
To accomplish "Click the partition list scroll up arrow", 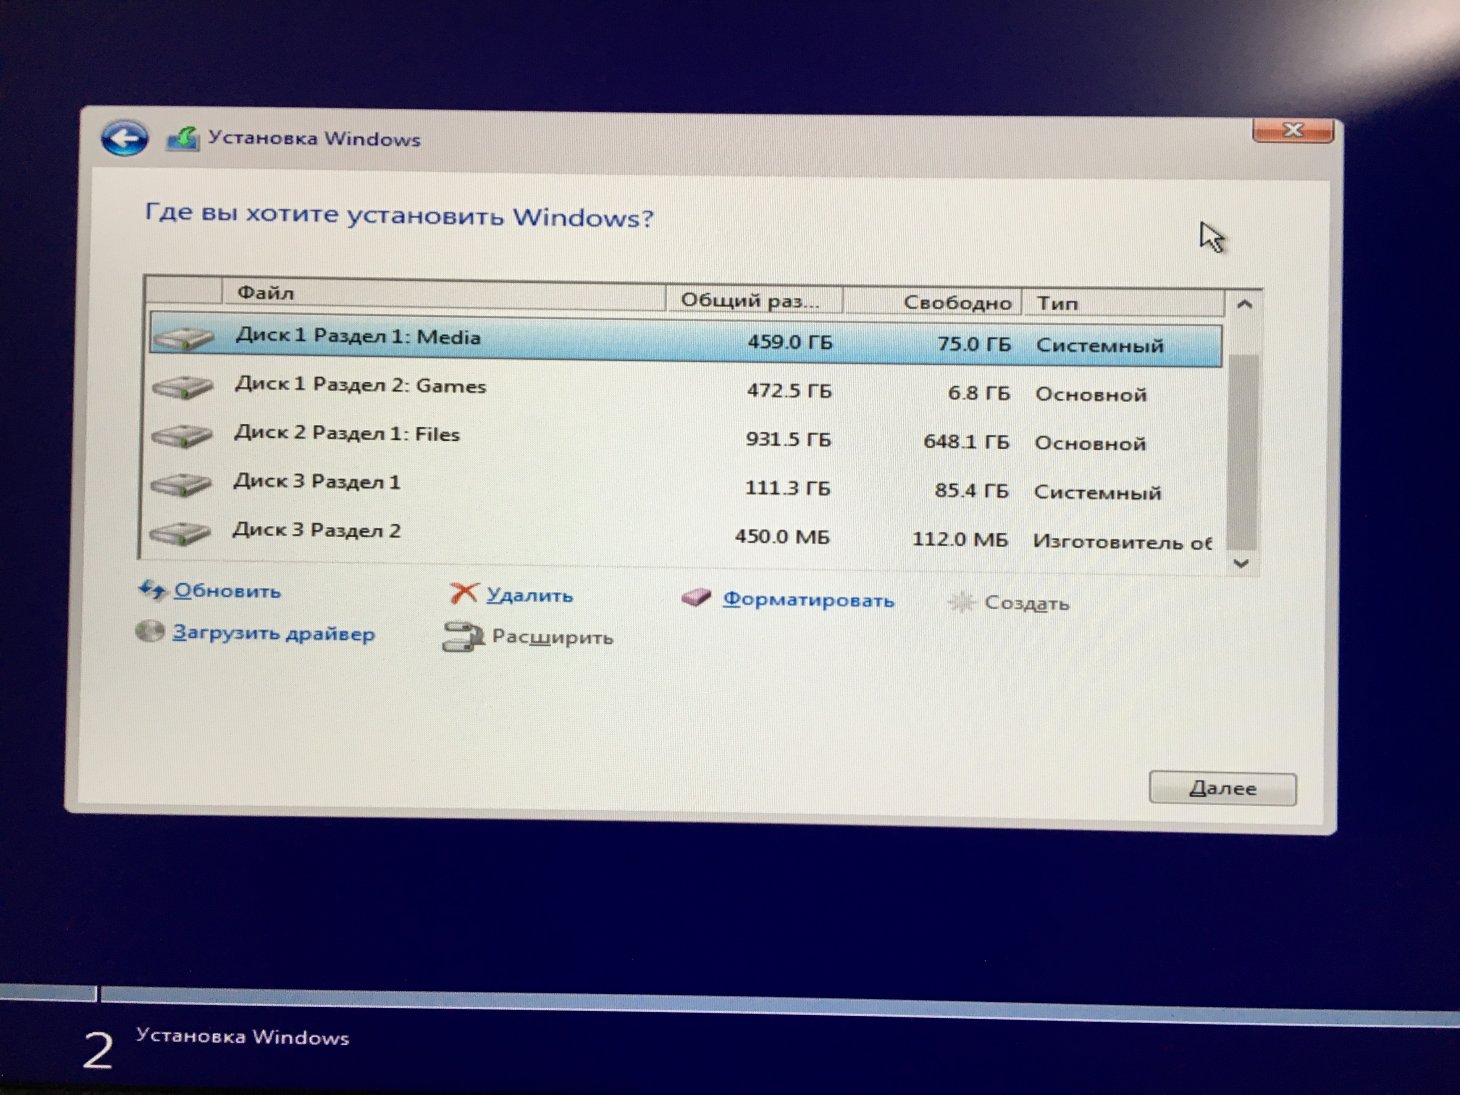I will coord(1244,304).
